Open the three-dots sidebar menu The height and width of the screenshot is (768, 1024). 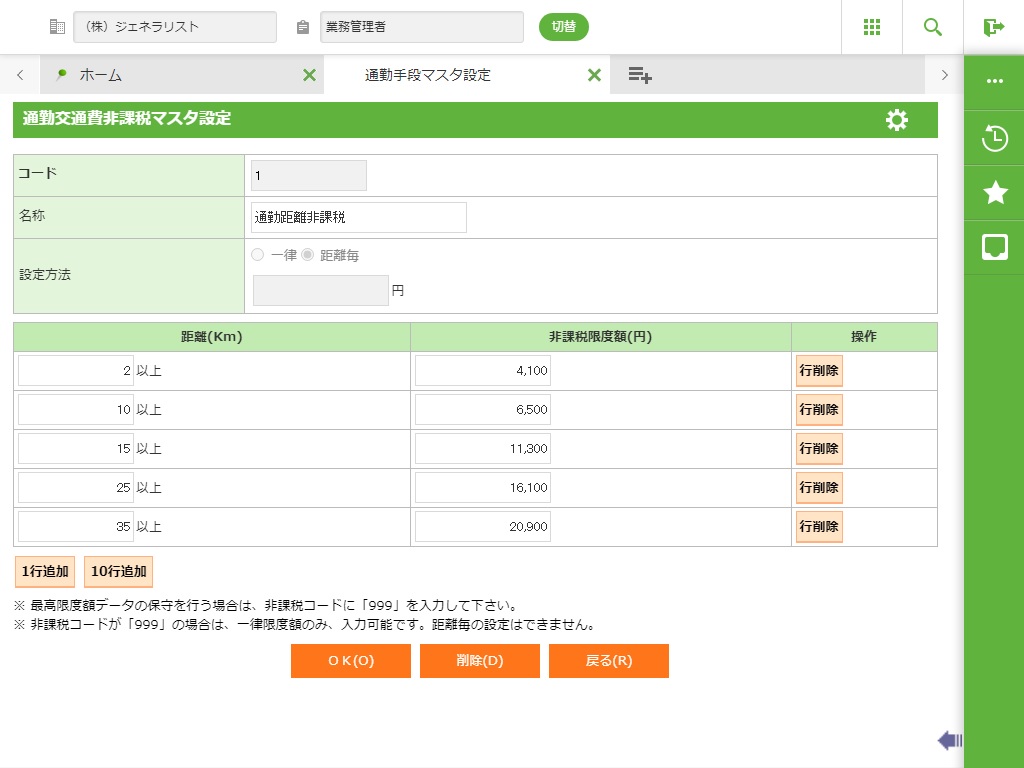click(994, 81)
